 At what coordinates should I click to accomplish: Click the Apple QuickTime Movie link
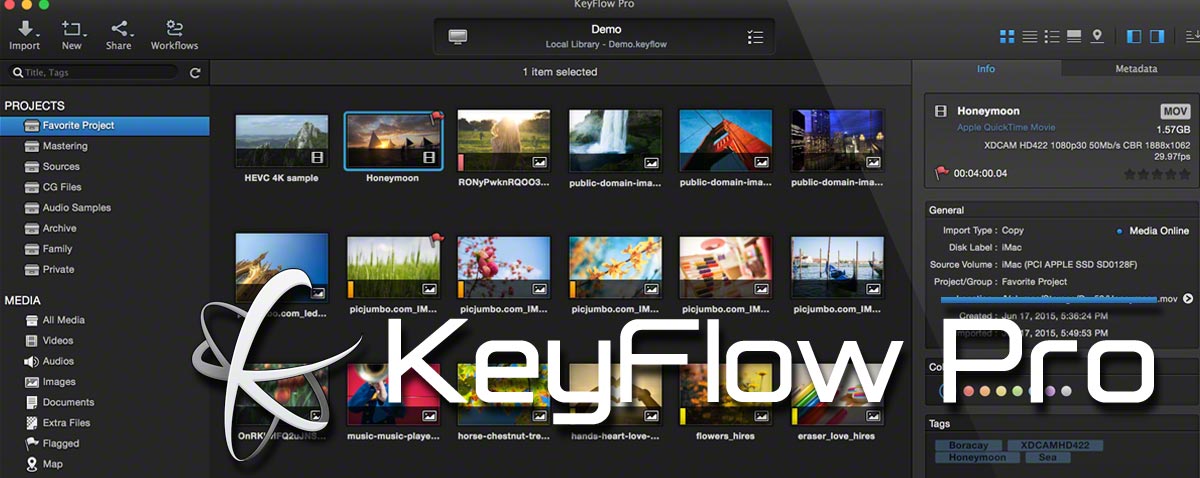[x=1007, y=127]
